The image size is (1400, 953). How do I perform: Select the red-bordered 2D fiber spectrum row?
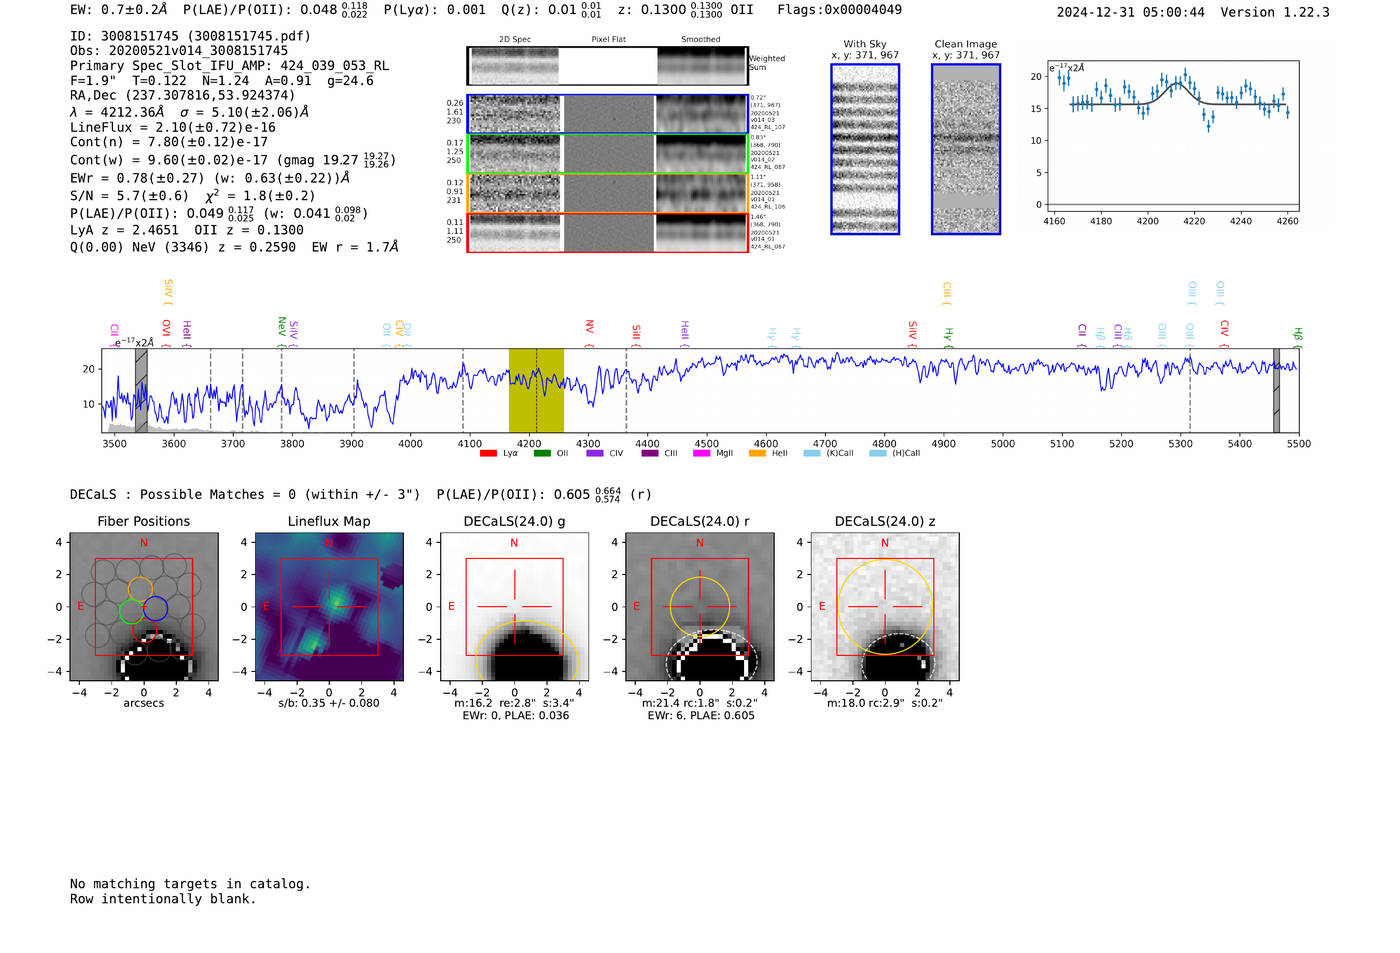(x=608, y=232)
